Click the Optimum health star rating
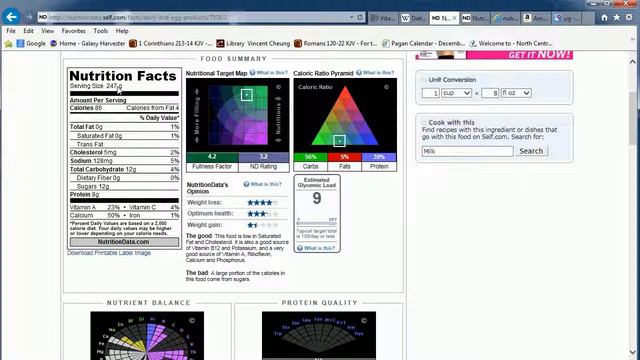Viewport: 640px width, 360px height. pyautogui.click(x=262, y=213)
